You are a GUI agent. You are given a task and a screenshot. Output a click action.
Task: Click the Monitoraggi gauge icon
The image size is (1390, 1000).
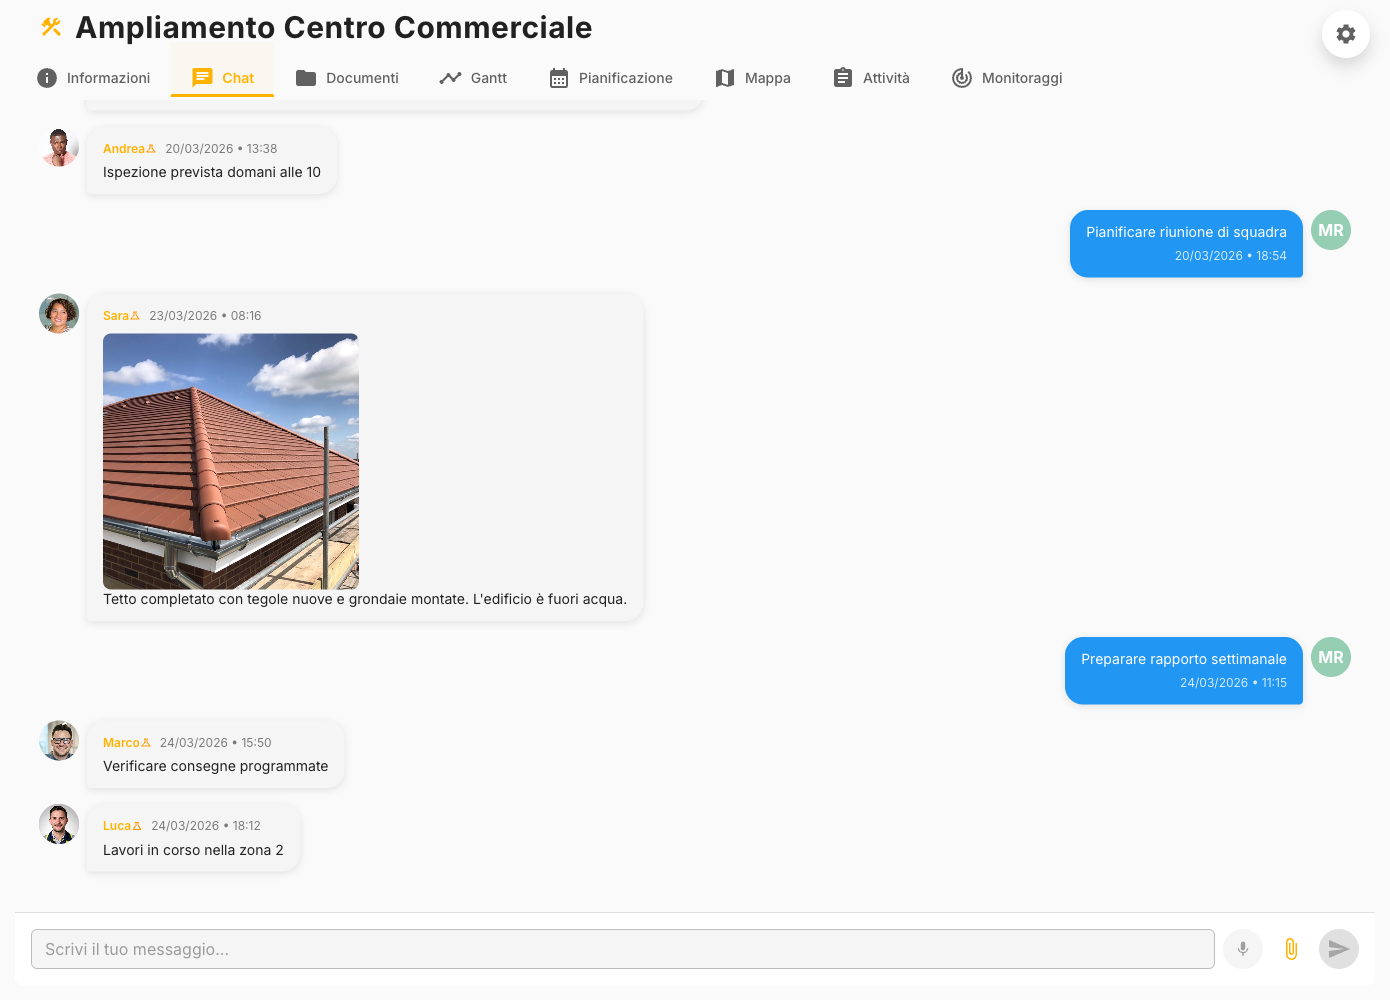point(961,76)
